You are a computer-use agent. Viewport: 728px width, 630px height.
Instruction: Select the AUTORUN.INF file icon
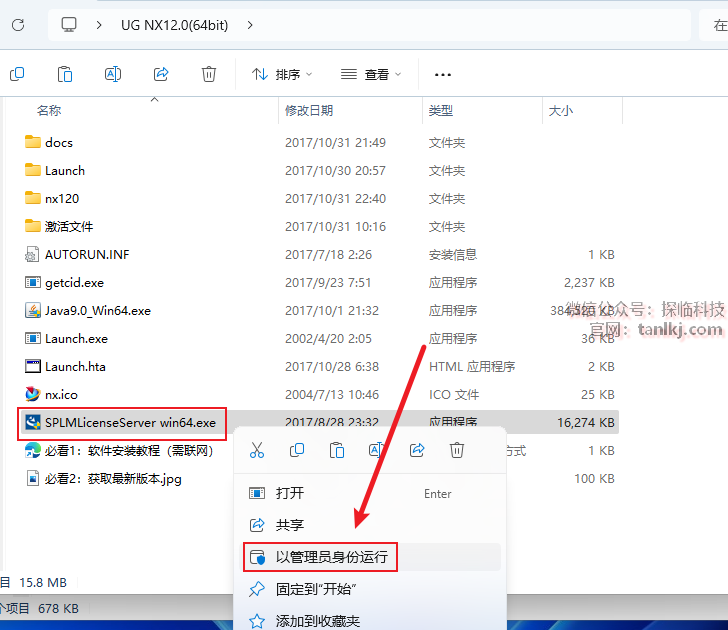[x=32, y=254]
